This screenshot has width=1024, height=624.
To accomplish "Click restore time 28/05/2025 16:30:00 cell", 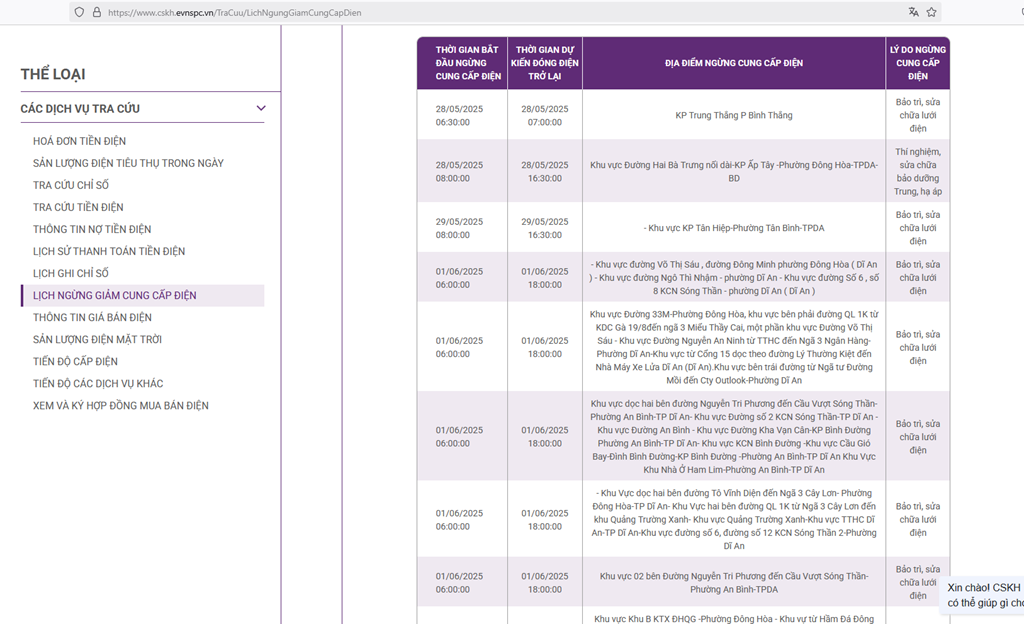I will point(545,172).
